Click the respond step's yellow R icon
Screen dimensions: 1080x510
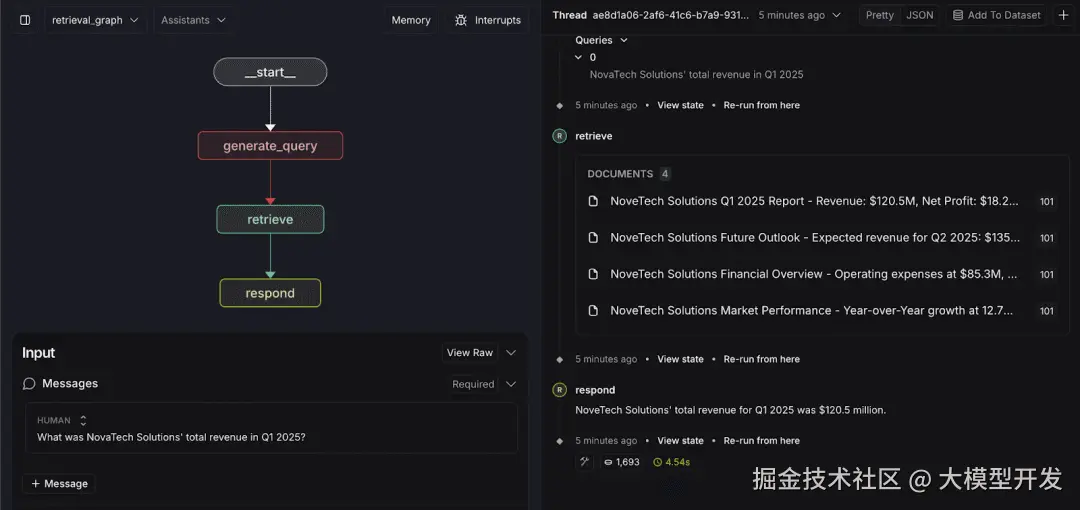[559, 390]
